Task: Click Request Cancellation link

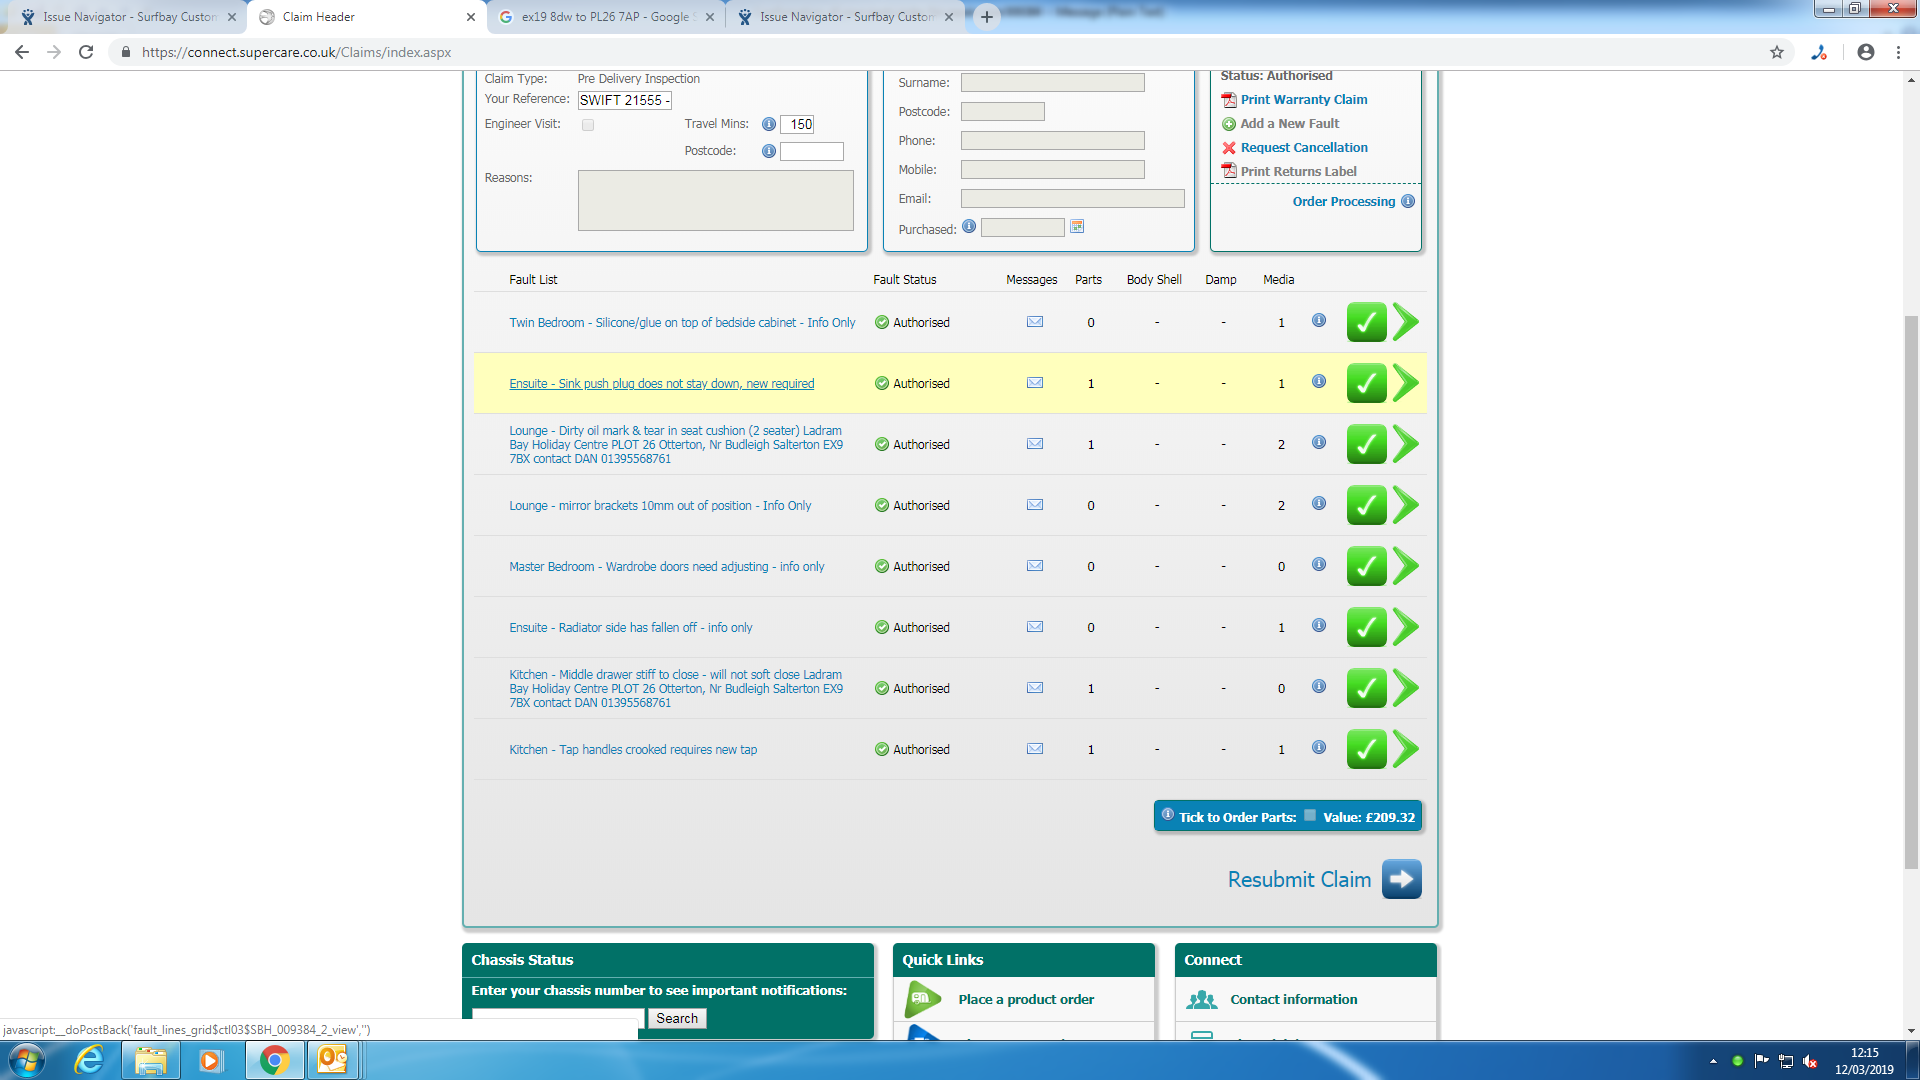Action: click(x=1303, y=148)
